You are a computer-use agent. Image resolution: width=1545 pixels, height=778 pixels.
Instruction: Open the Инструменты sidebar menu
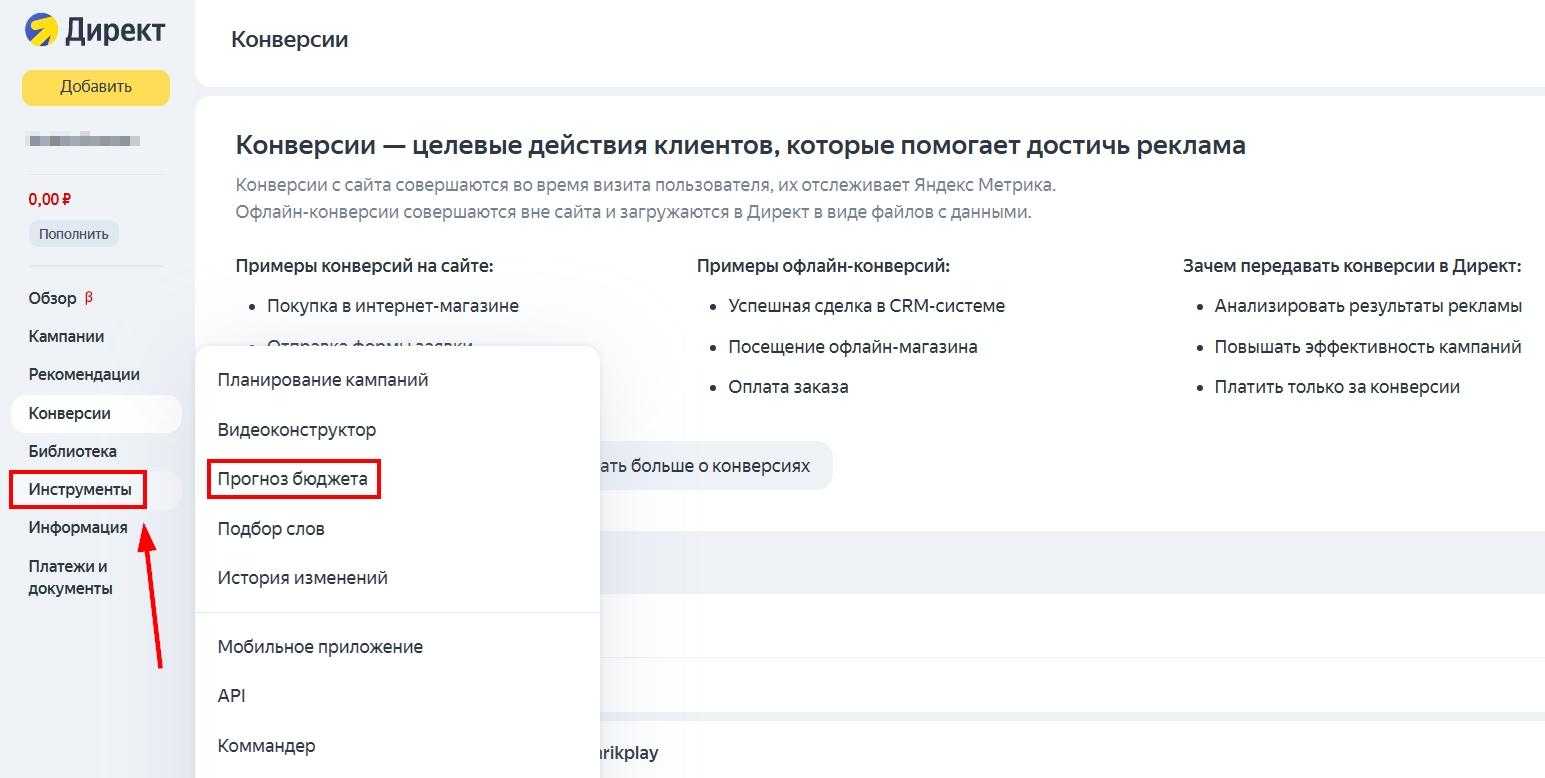coord(80,490)
